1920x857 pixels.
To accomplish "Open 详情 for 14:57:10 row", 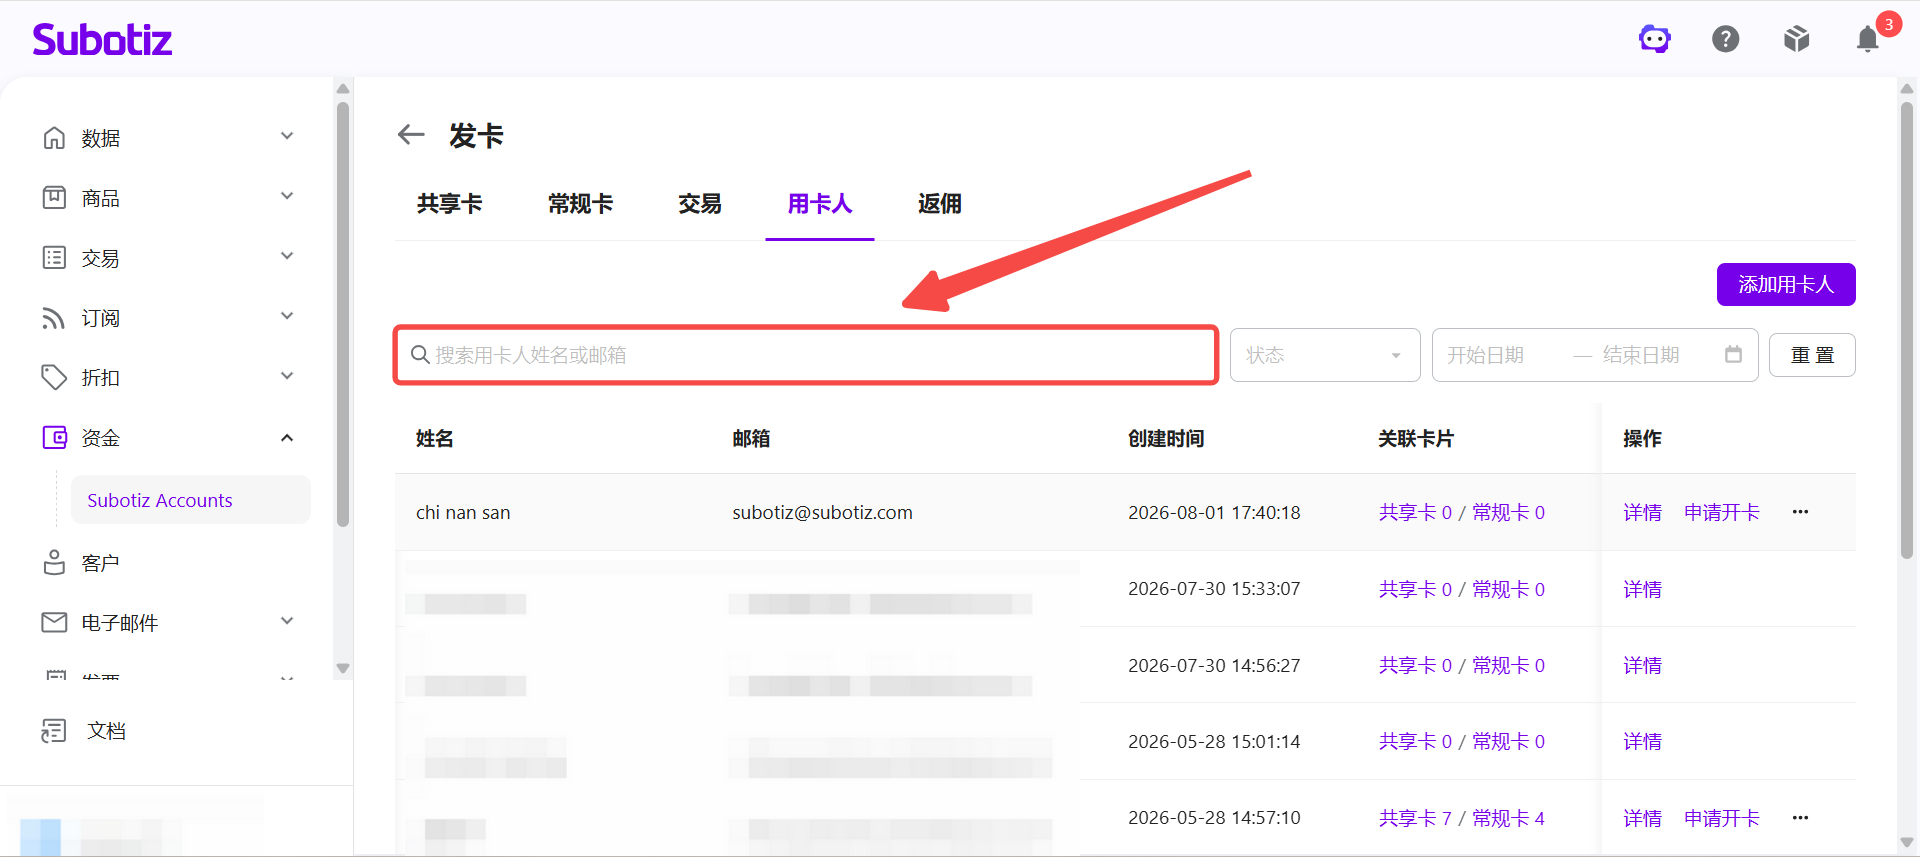I will [x=1642, y=819].
